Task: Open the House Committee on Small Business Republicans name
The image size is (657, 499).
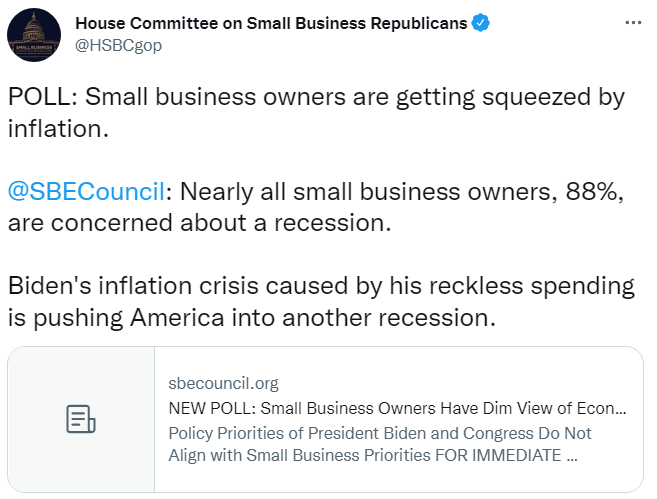Action: [x=270, y=24]
